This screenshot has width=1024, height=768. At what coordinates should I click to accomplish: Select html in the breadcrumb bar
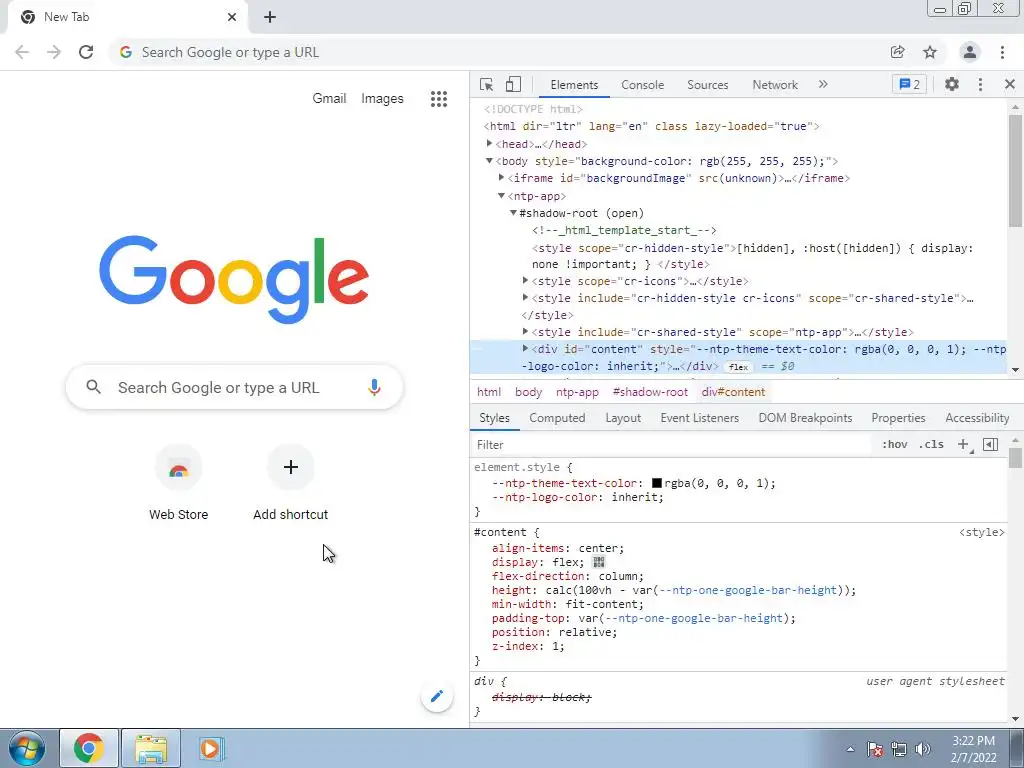pos(488,392)
